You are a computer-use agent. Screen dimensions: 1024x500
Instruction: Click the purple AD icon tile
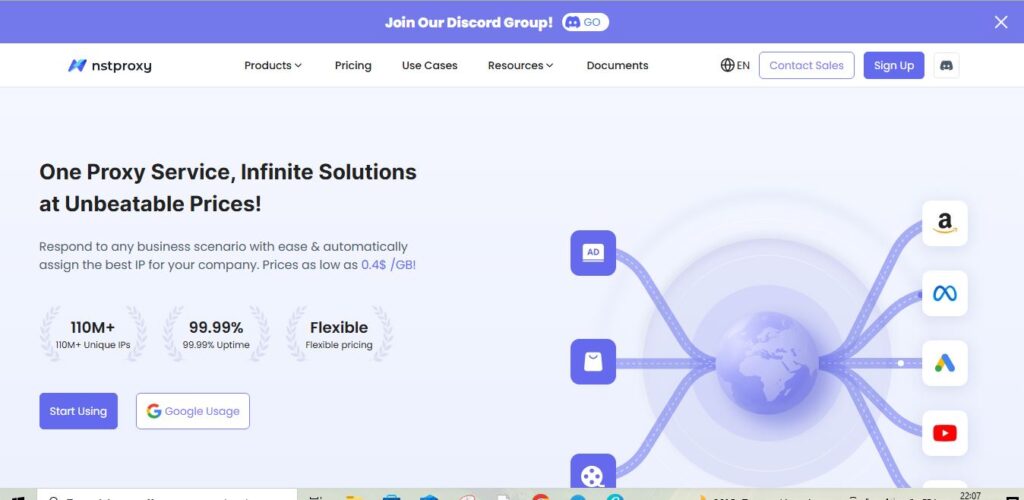tap(593, 253)
